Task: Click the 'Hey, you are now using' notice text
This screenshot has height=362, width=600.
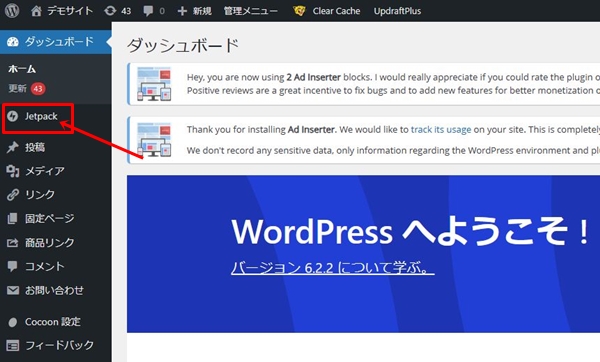Action: click(x=235, y=77)
